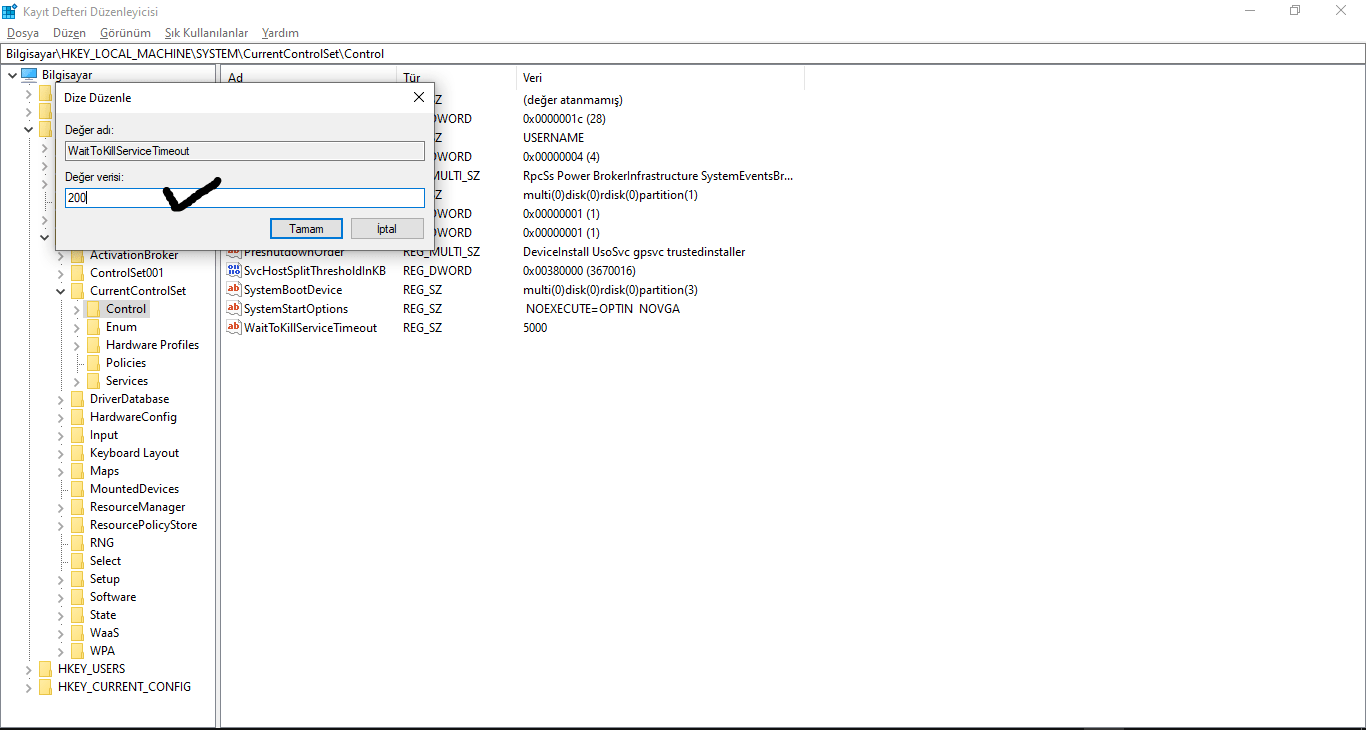Screen dimensions: 1366x730
Task: Open the Sık Kullanılanlar menu
Action: [x=207, y=33]
